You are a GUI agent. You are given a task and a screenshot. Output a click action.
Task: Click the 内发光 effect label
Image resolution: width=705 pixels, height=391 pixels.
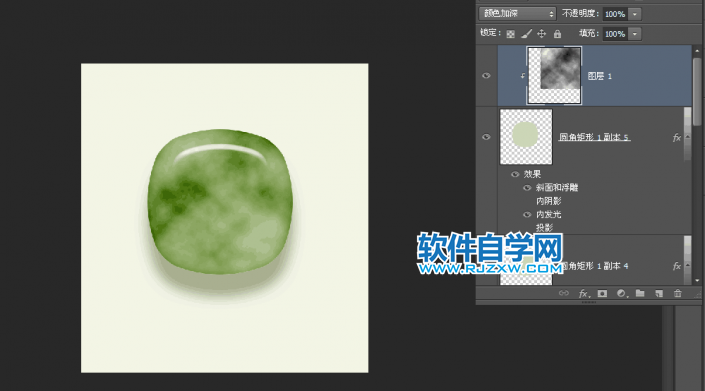(x=549, y=214)
